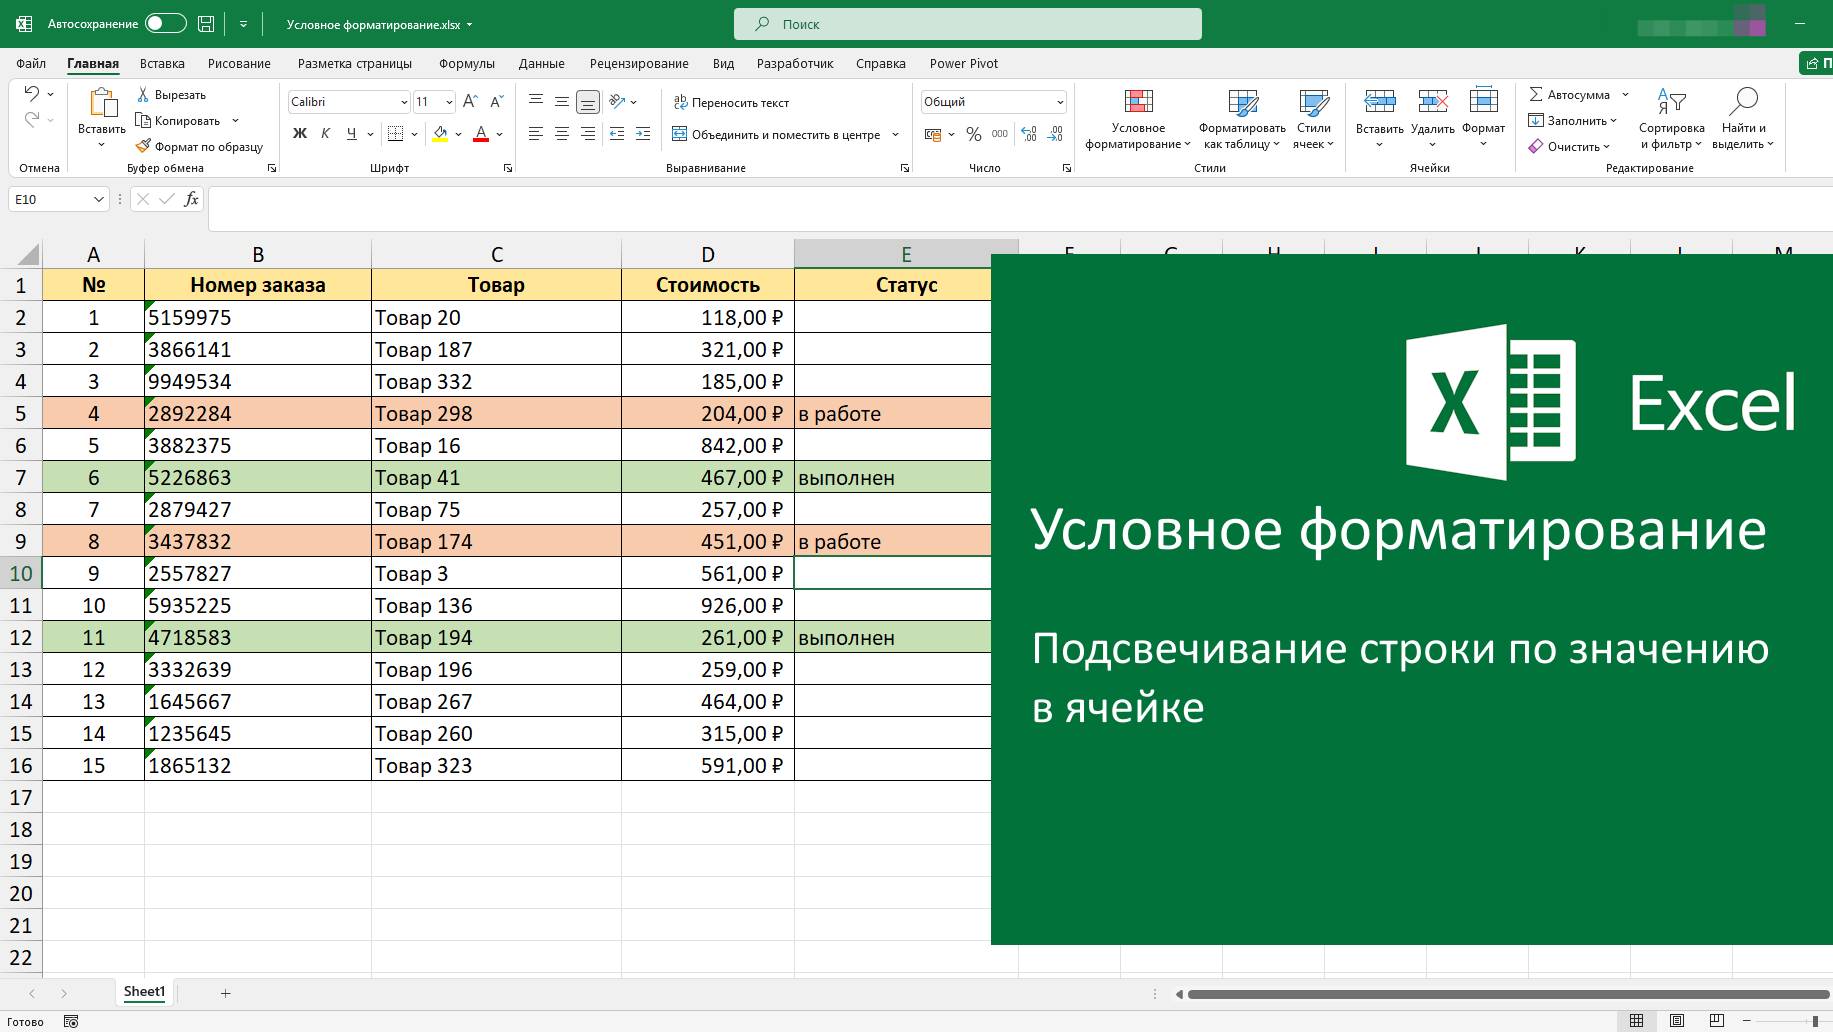Image resolution: width=1833 pixels, height=1032 pixels.
Task: Toggle Underline formatting (Ч)
Action: click(351, 133)
